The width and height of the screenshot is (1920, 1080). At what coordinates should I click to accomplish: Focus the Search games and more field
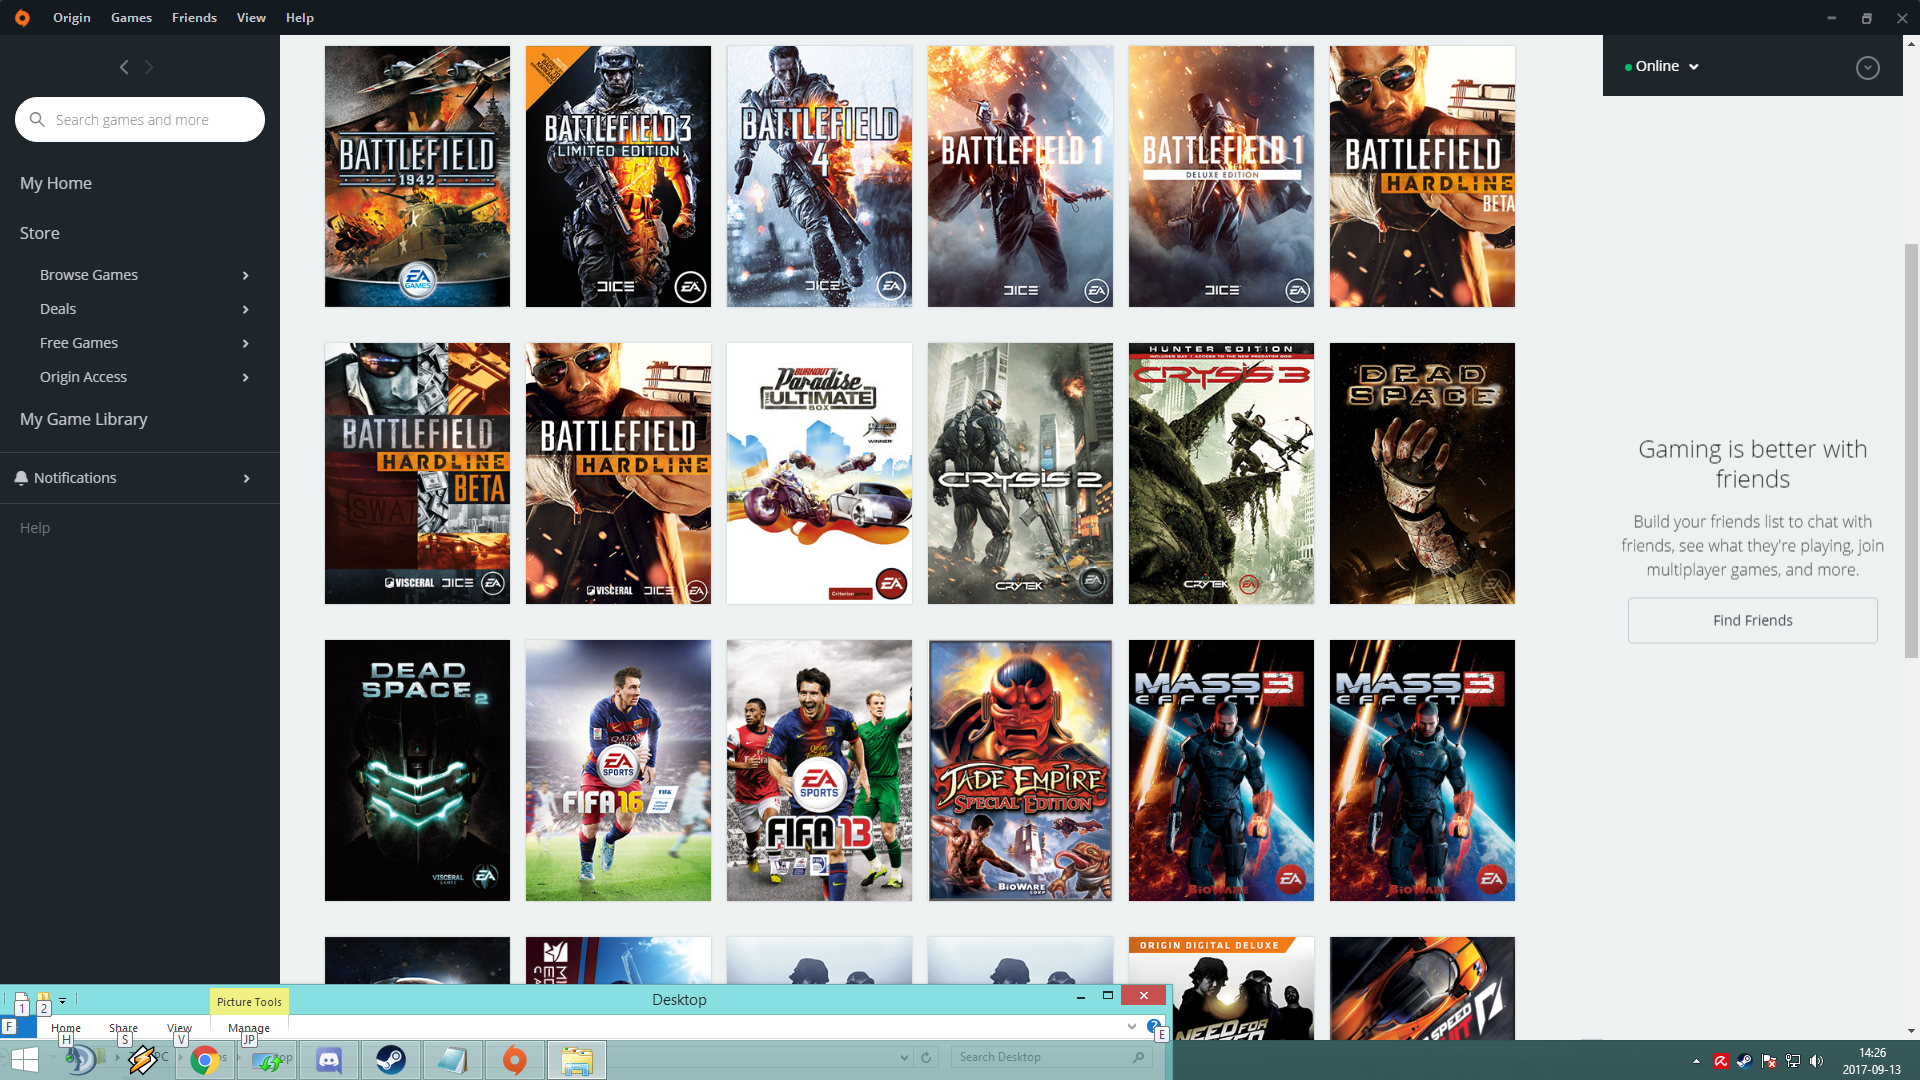140,119
